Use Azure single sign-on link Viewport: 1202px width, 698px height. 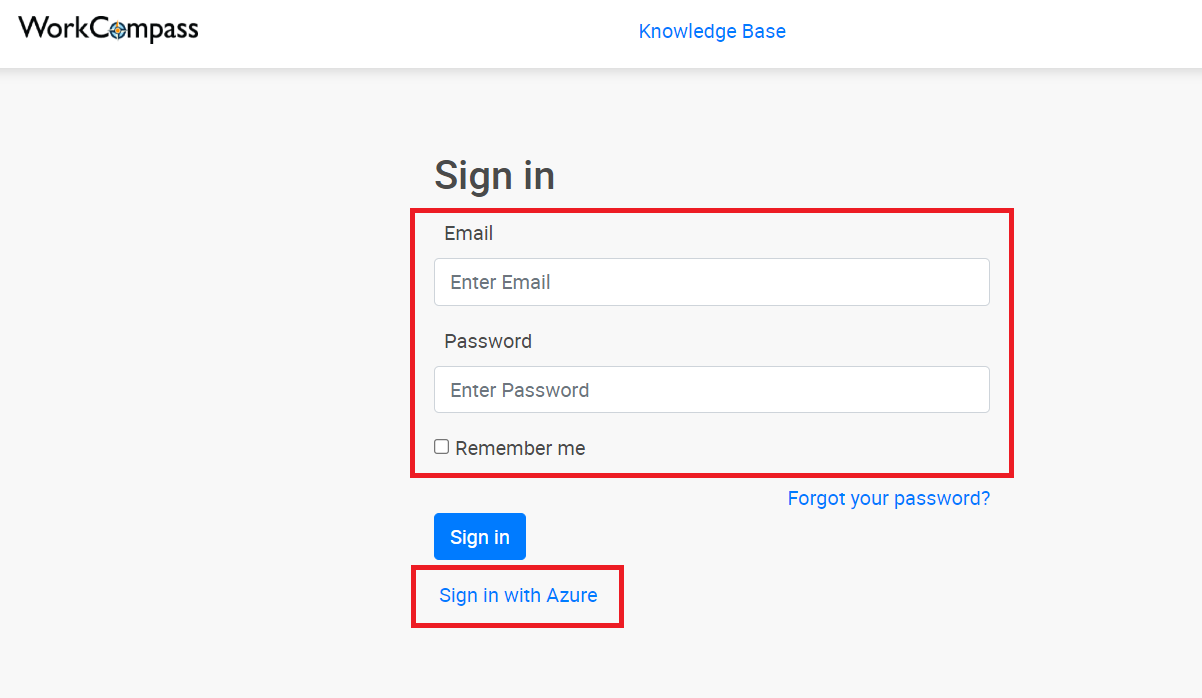(x=518, y=595)
